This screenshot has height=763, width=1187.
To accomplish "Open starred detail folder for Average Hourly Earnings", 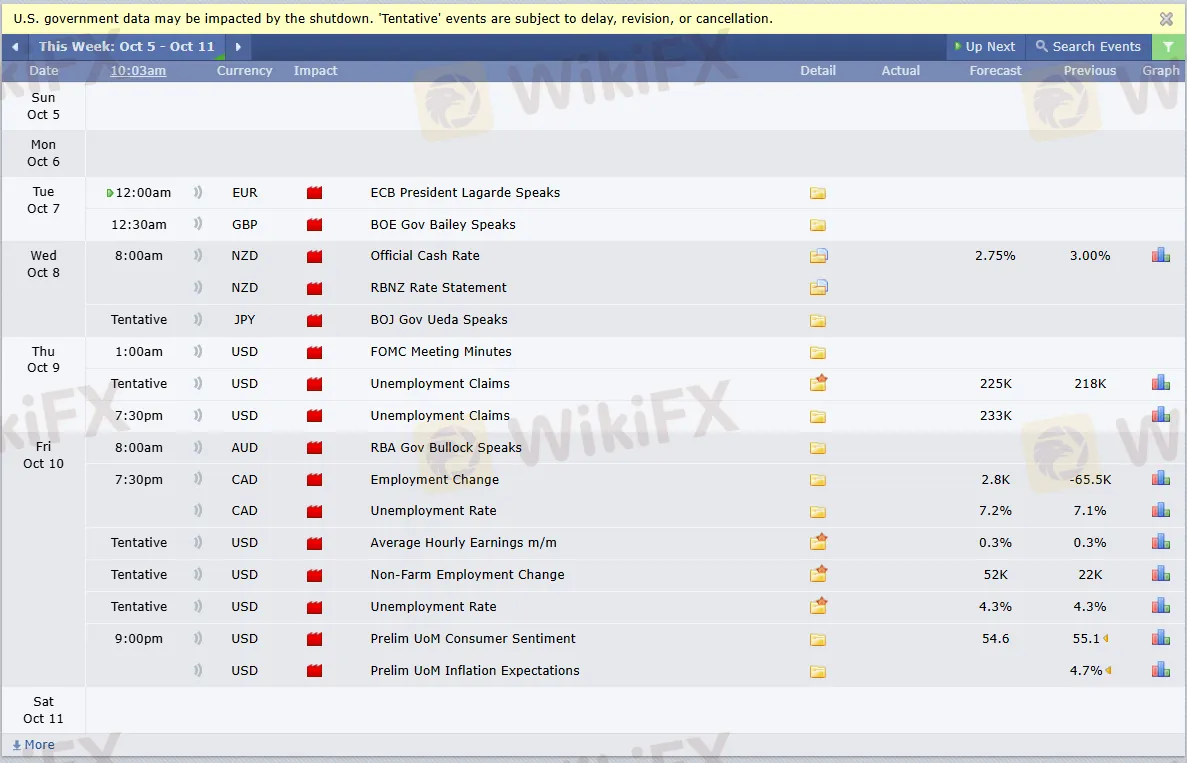I will (x=818, y=543).
